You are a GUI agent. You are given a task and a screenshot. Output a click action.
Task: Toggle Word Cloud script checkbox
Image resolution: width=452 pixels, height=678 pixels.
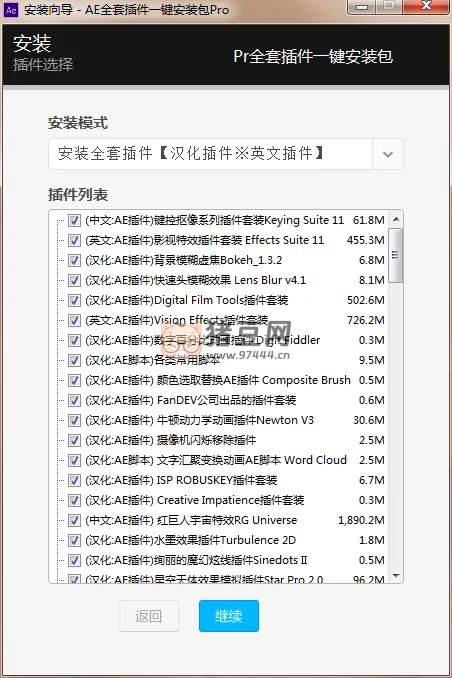(74, 461)
